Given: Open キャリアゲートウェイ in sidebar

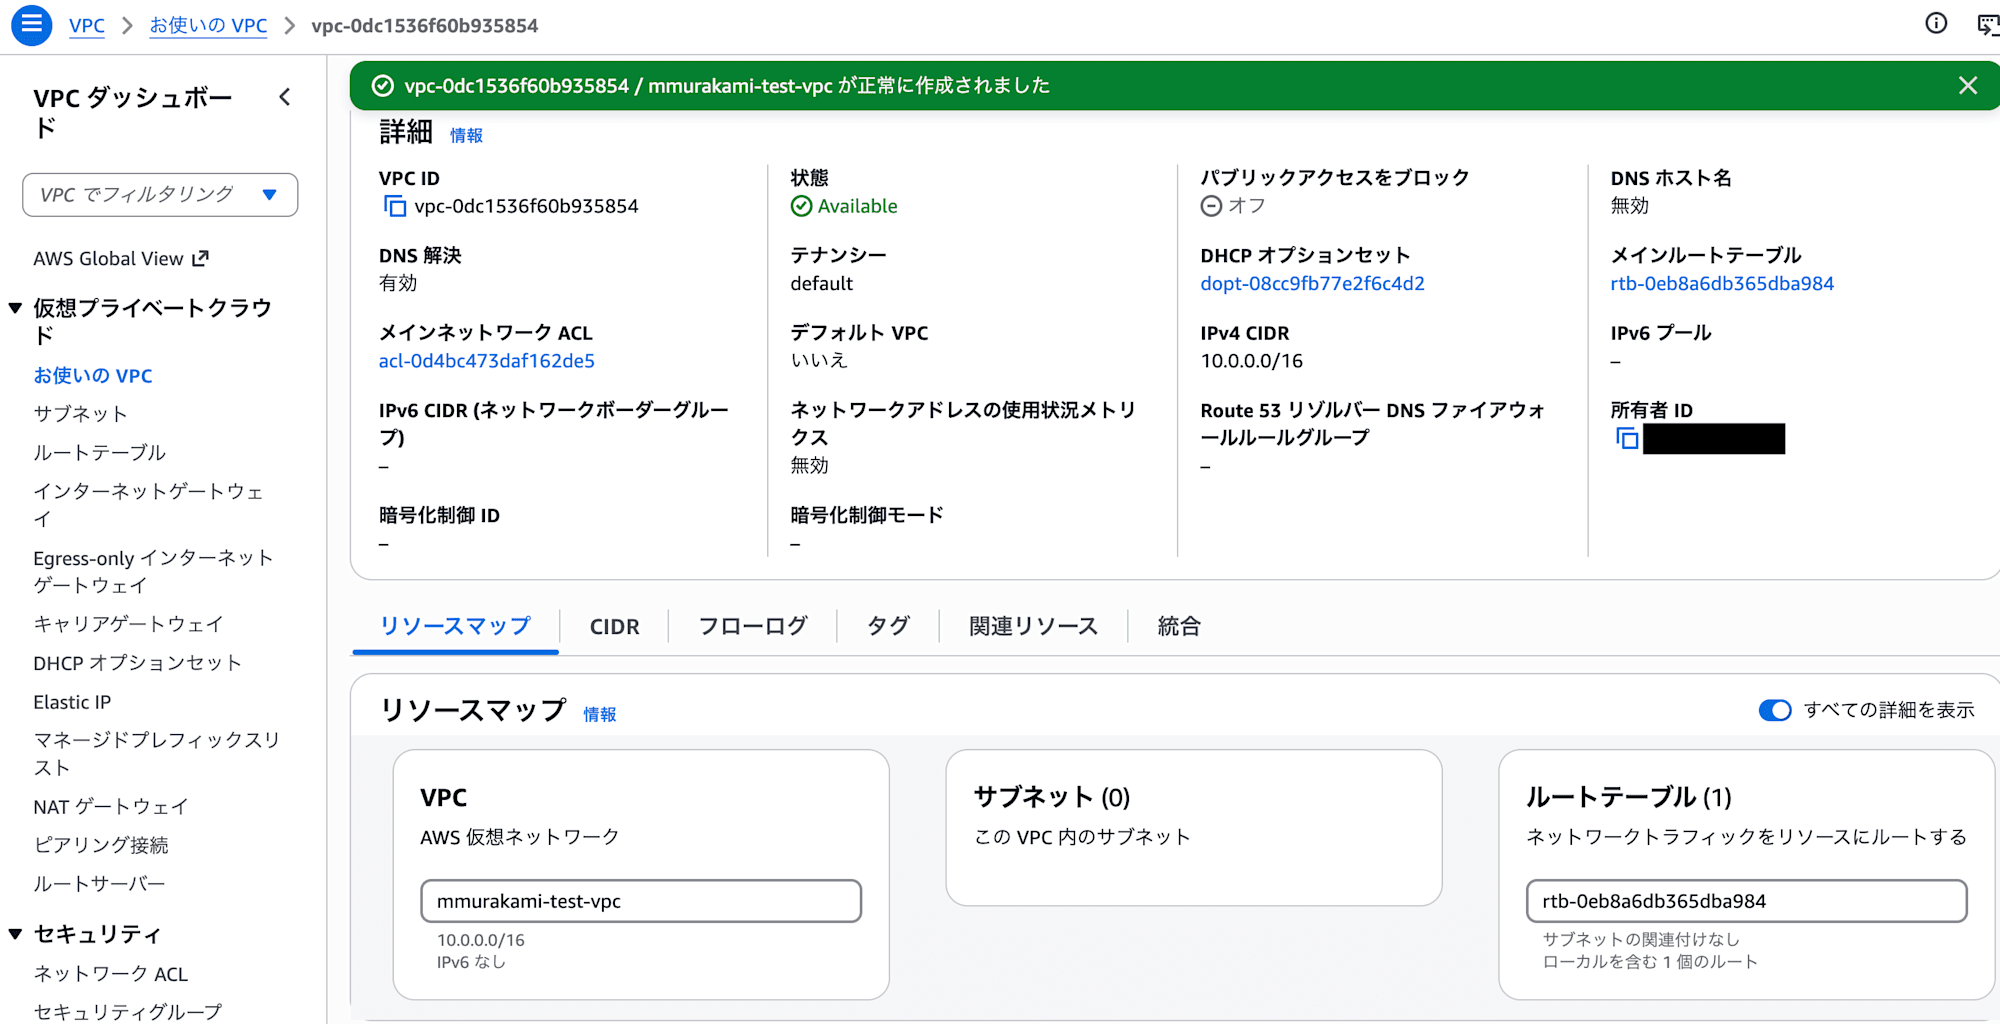Looking at the screenshot, I should 128,624.
